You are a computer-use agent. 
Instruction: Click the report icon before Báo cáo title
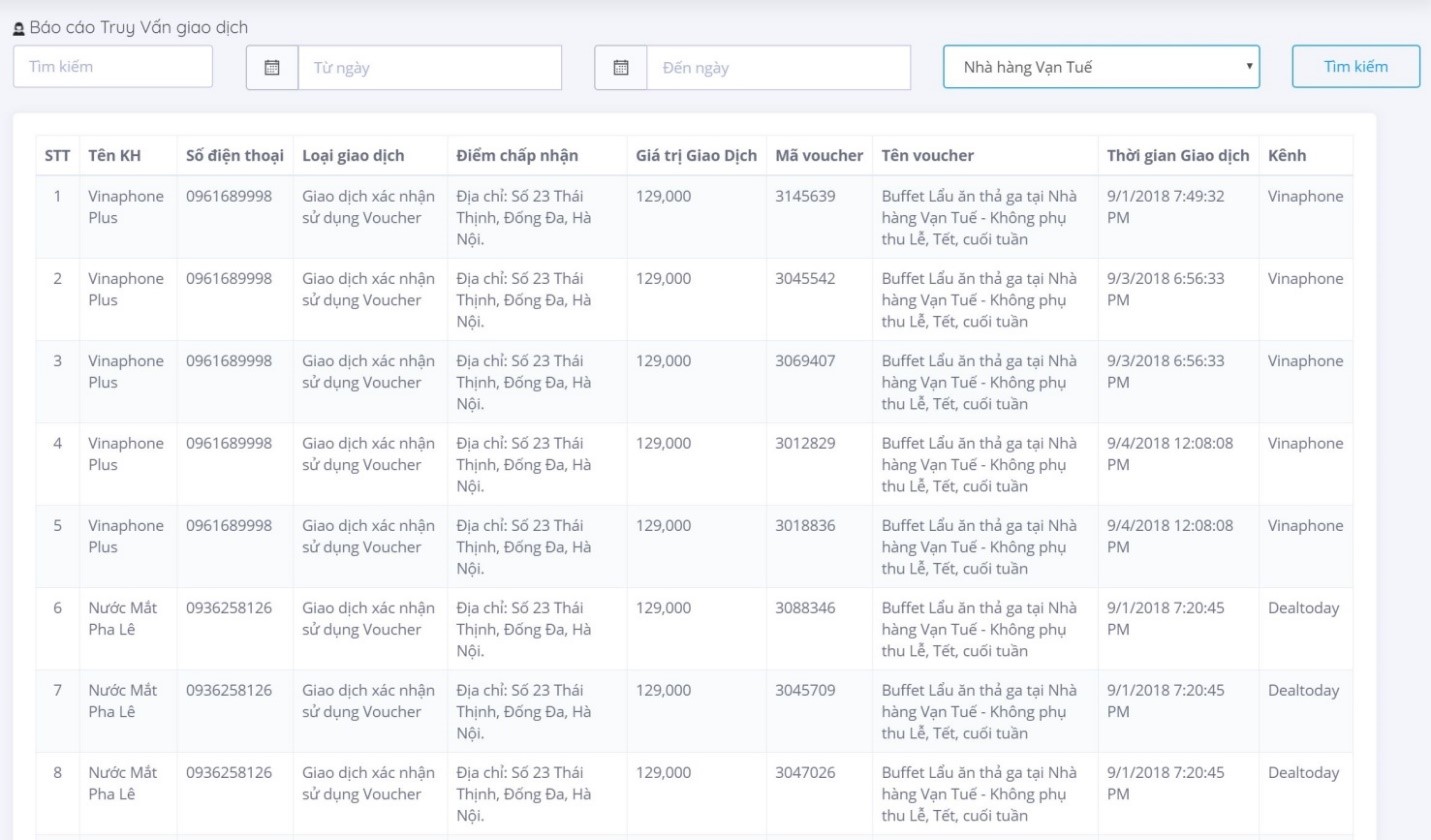(x=18, y=28)
